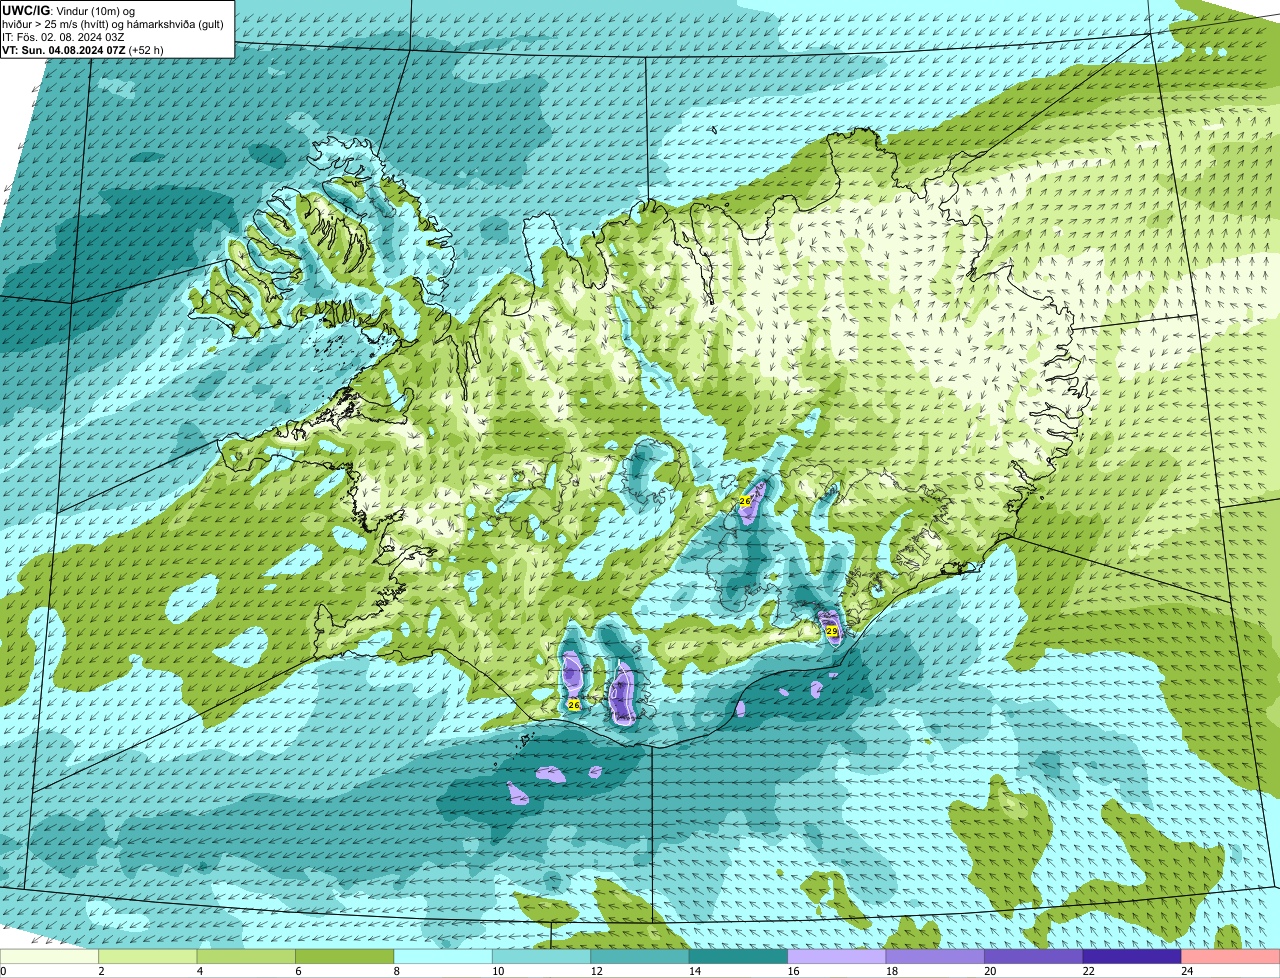Click the yellow 26 gust label near south coast
Viewport: 1280px width, 978px height.
tap(573, 705)
